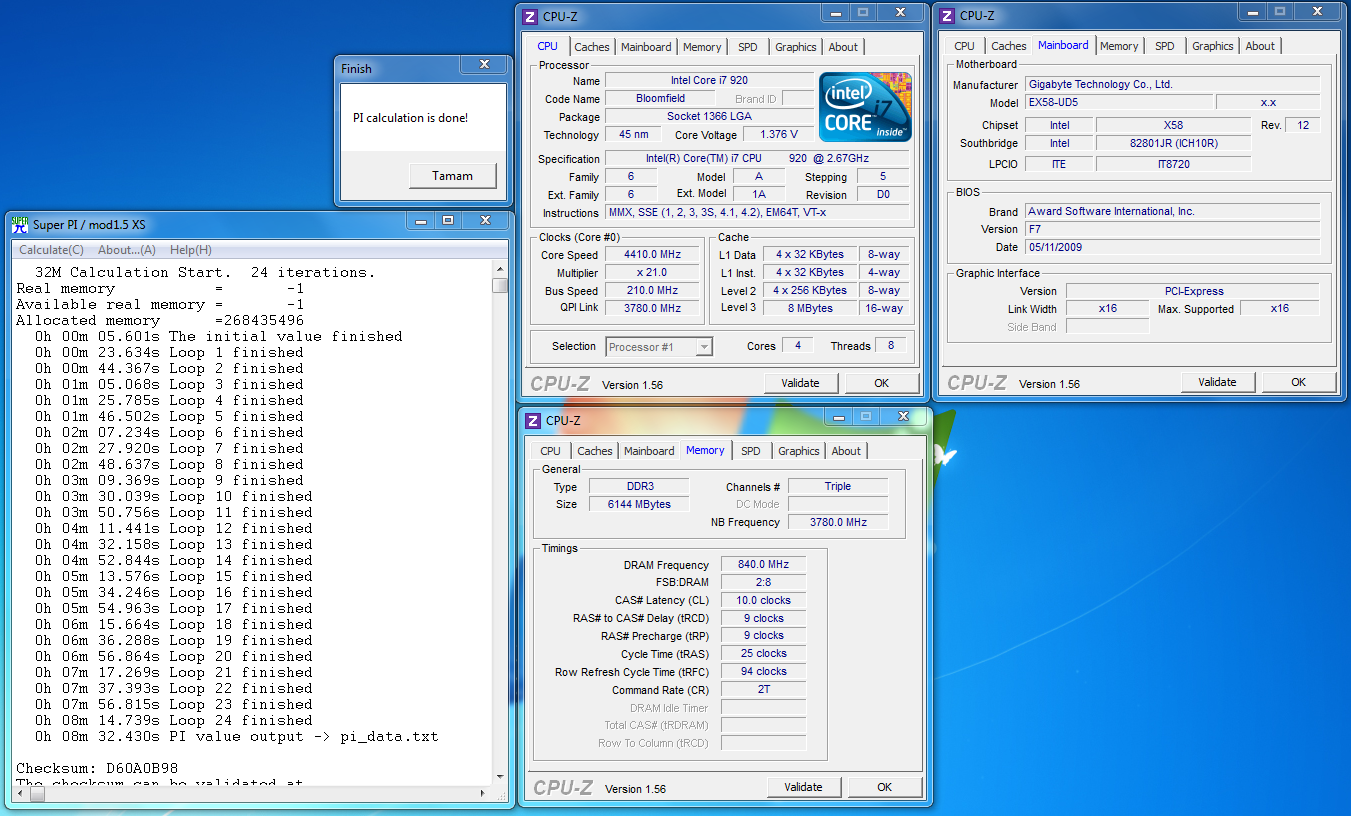Image resolution: width=1351 pixels, height=816 pixels.
Task: Close the Finish dialog
Action: [484, 64]
